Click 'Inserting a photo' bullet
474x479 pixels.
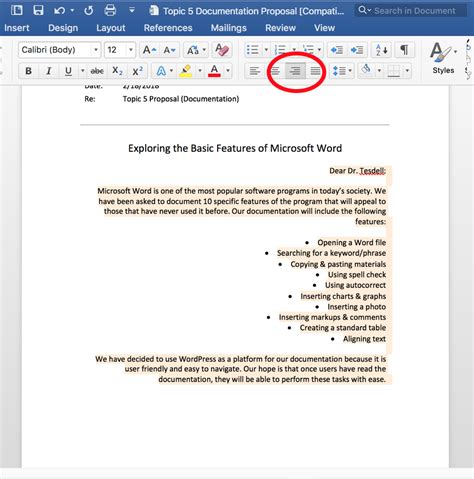[x=357, y=307]
